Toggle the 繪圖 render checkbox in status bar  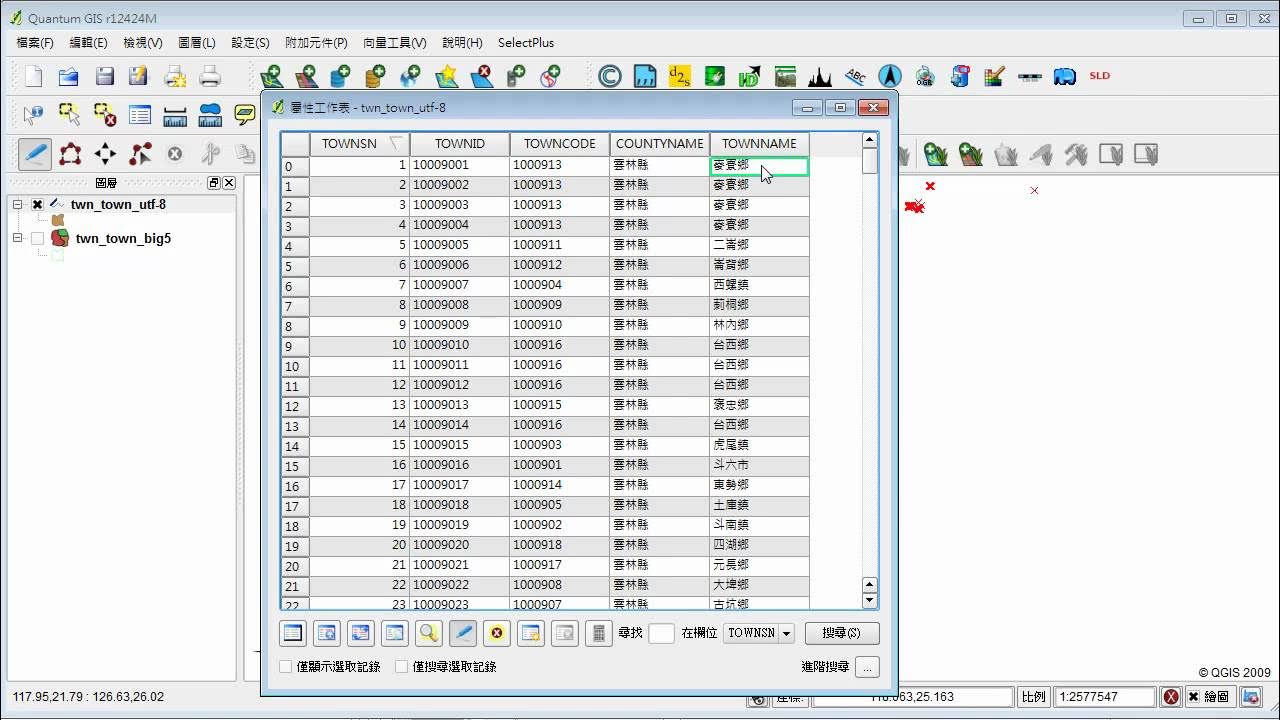tap(1193, 697)
